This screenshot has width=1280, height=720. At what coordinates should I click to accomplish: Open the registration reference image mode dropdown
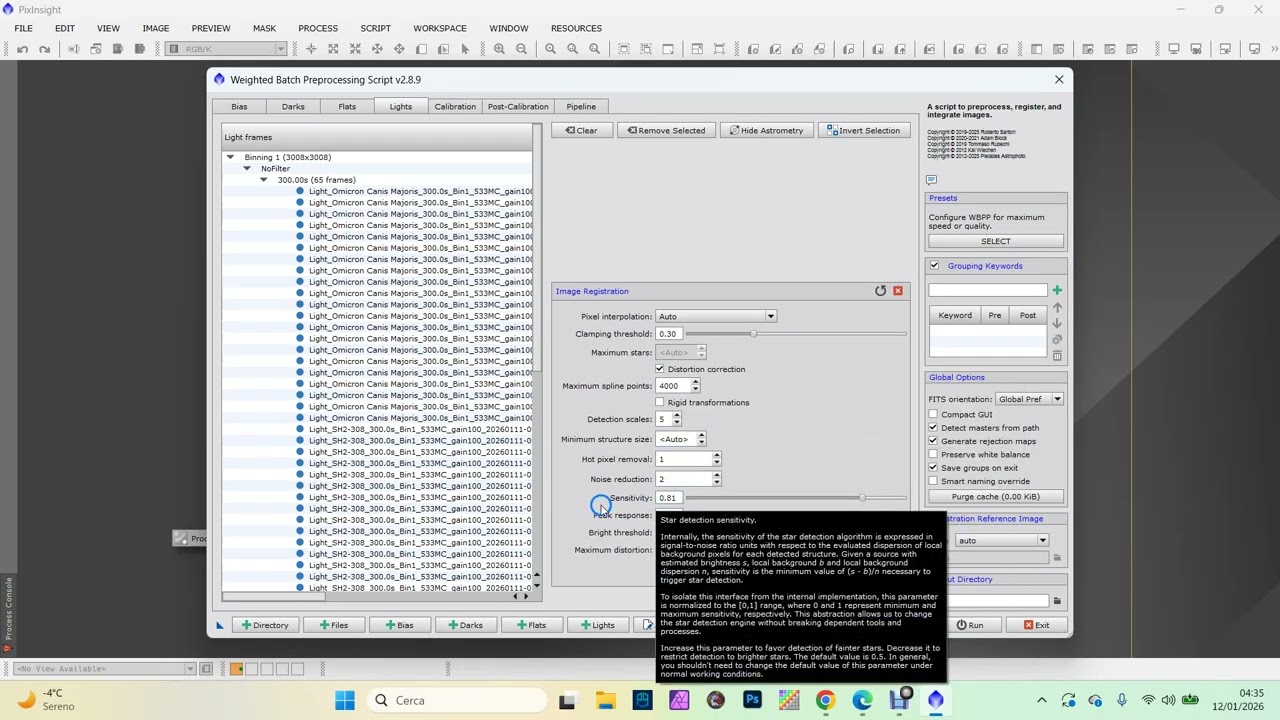pos(1002,541)
